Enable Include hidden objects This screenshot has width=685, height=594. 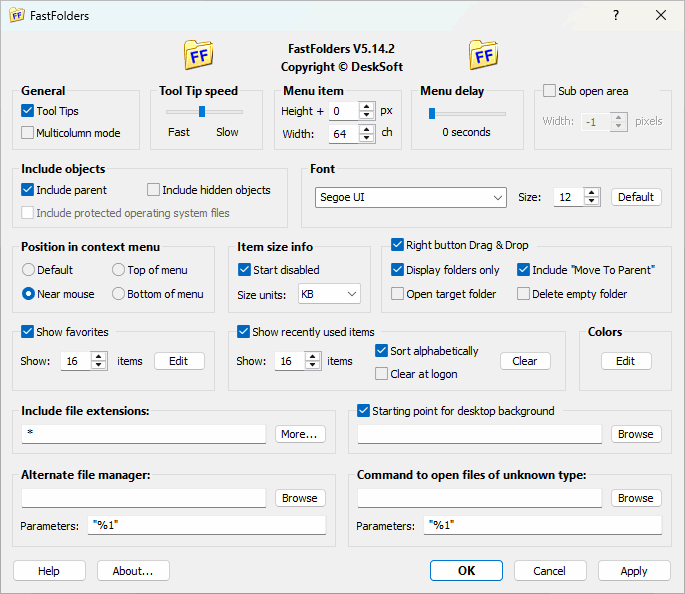tap(153, 190)
